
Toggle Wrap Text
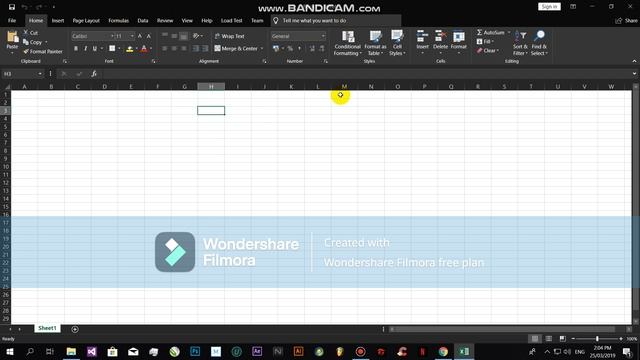(229, 36)
